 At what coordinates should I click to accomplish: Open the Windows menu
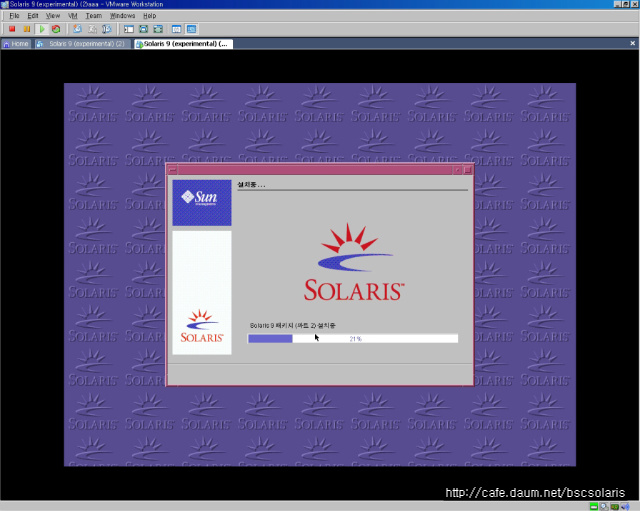click(x=122, y=16)
